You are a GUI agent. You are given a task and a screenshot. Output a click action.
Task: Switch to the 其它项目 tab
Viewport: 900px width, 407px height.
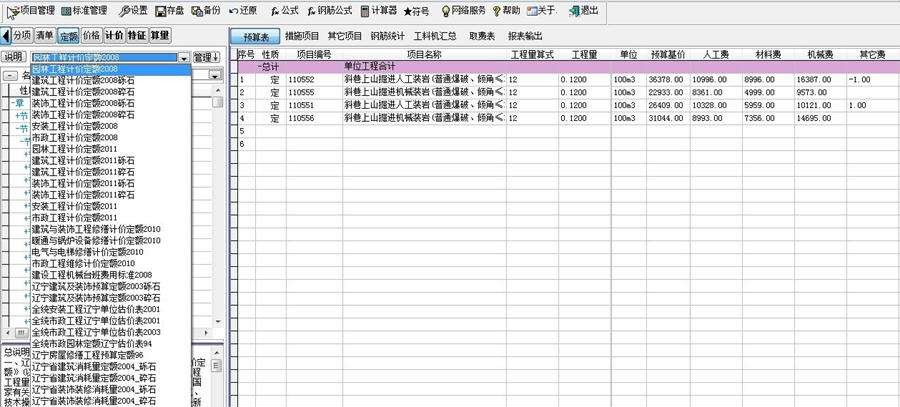345,36
